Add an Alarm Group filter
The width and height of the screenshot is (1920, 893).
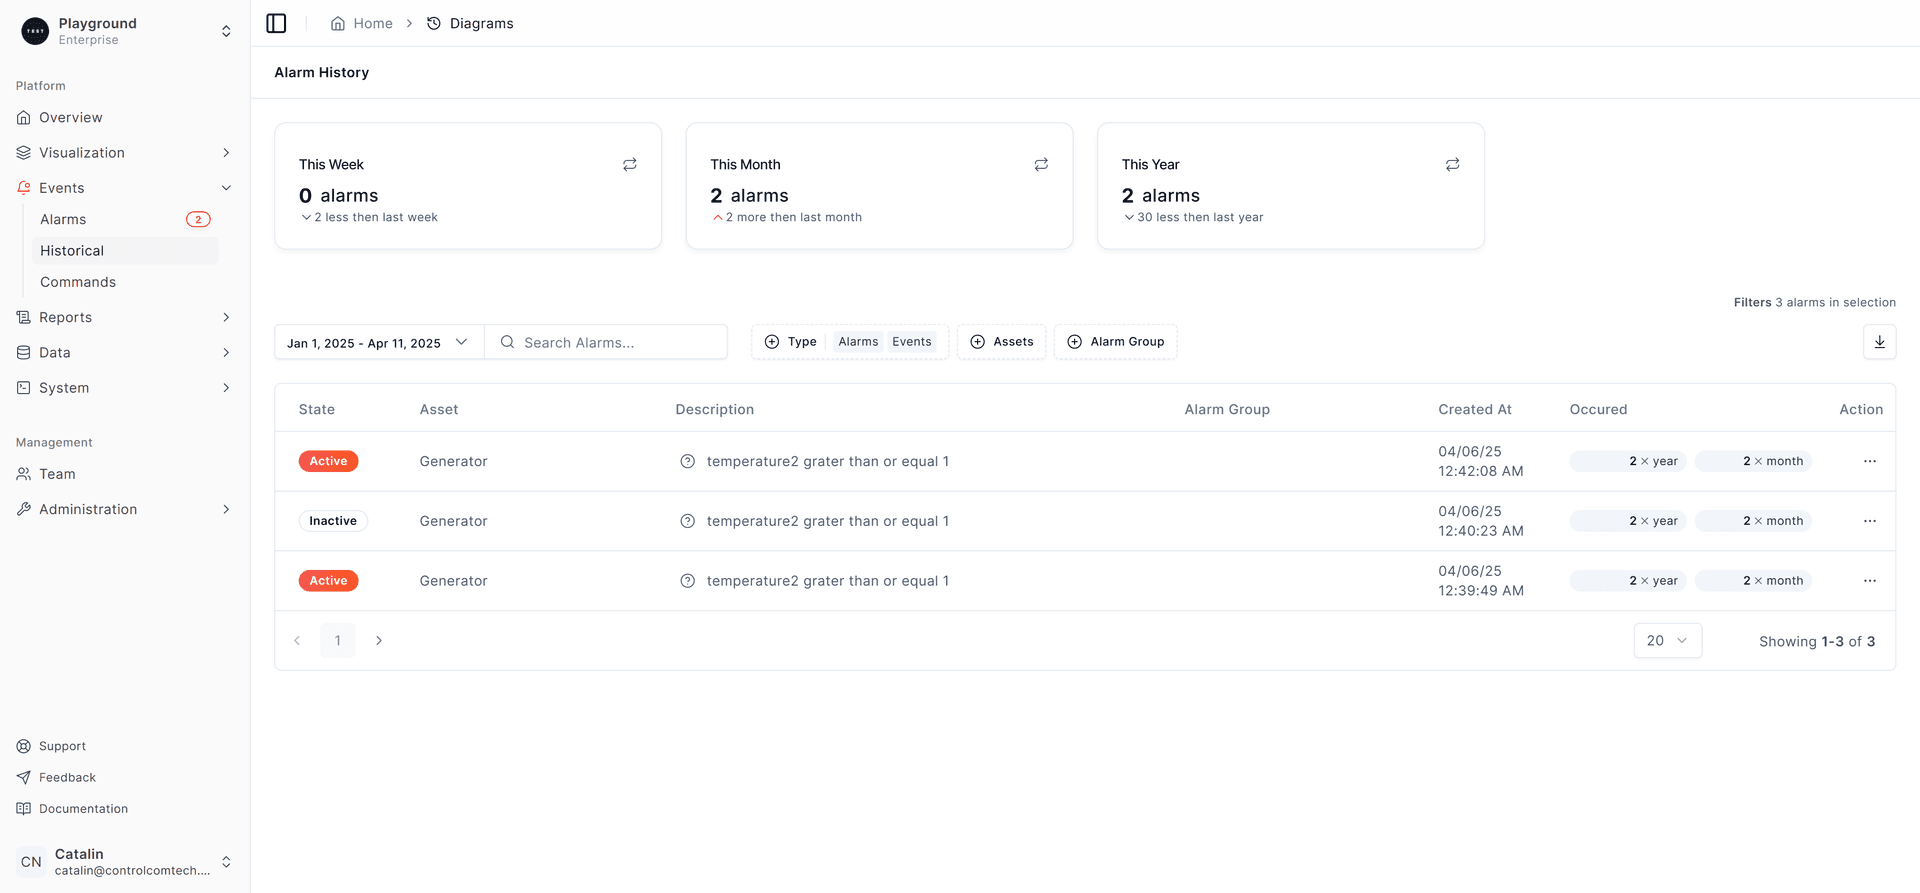[x=1115, y=342]
